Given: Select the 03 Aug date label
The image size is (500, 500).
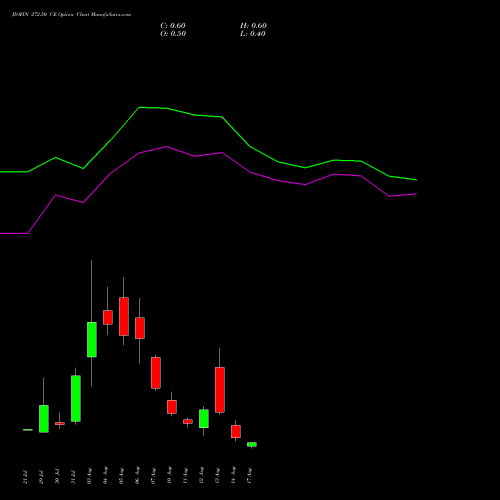Looking at the screenshot, I should coord(89,476).
